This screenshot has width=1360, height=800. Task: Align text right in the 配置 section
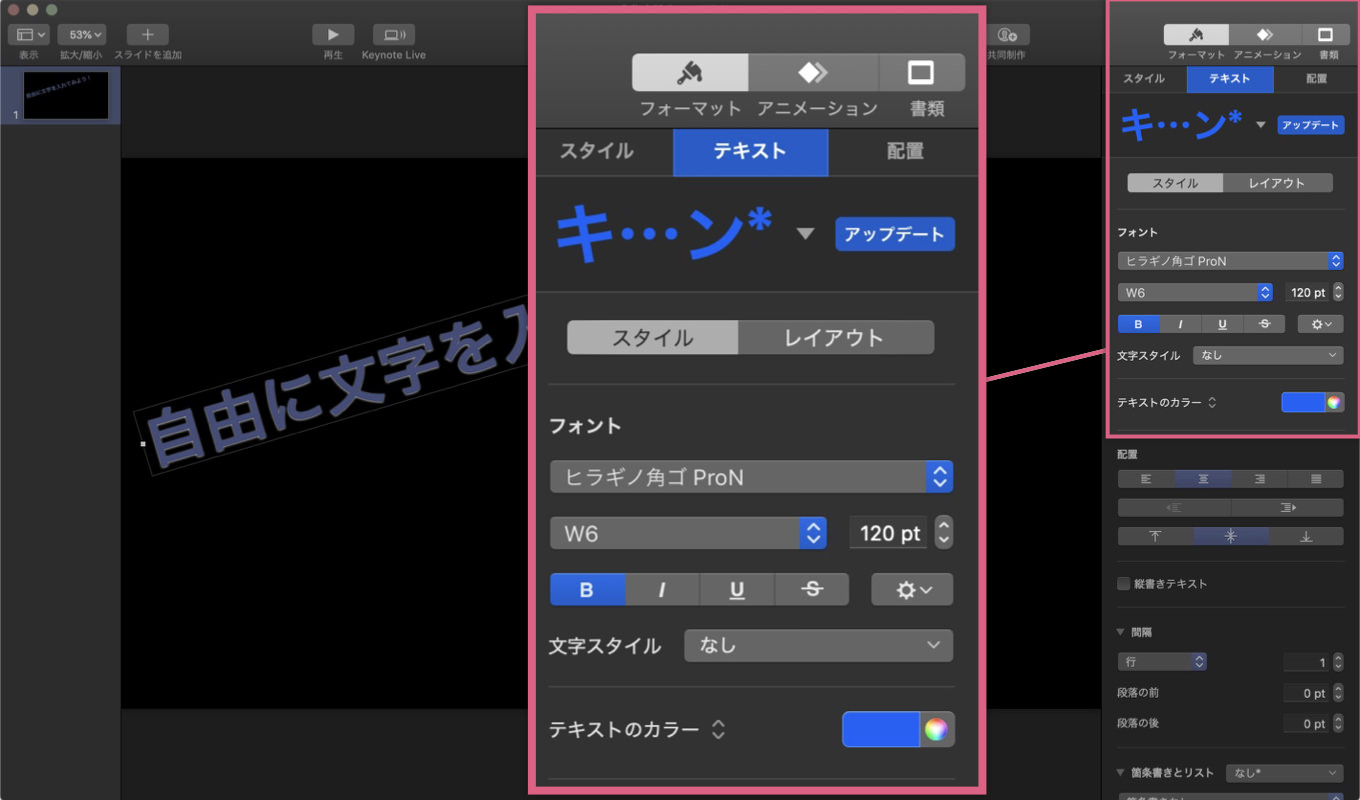point(1259,479)
